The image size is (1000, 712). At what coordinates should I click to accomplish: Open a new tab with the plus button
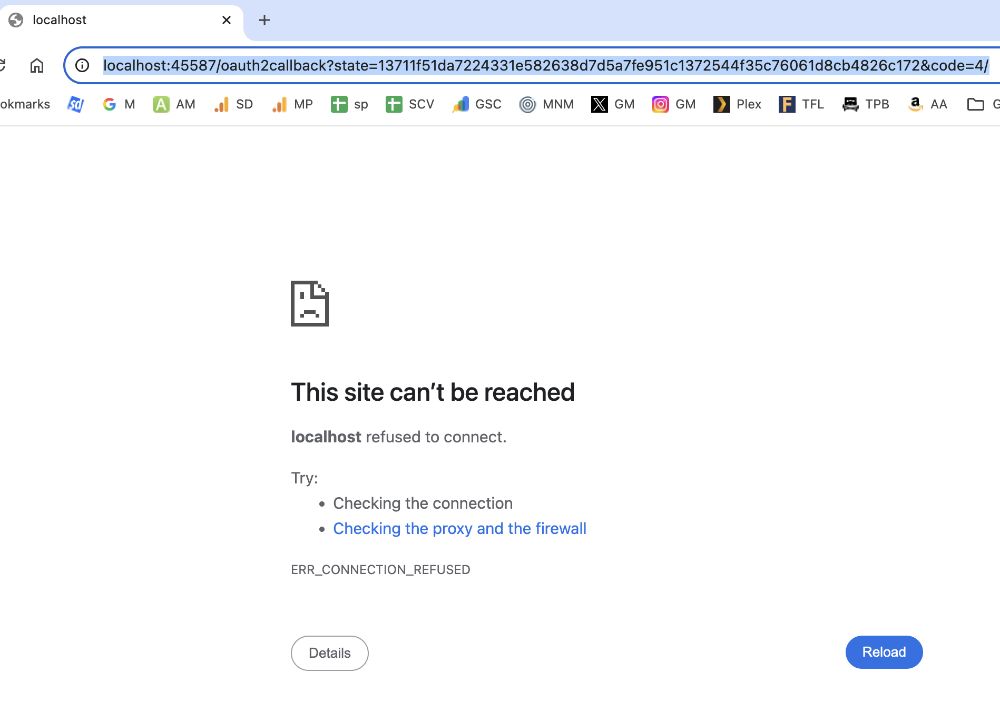(262, 19)
